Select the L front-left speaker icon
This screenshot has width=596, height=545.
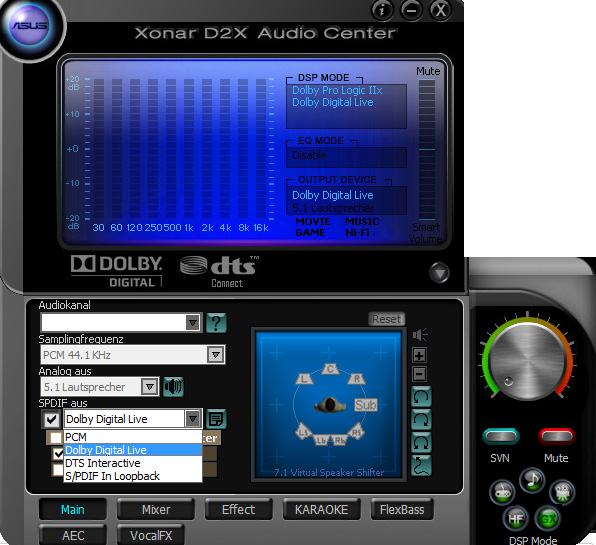(x=304, y=379)
